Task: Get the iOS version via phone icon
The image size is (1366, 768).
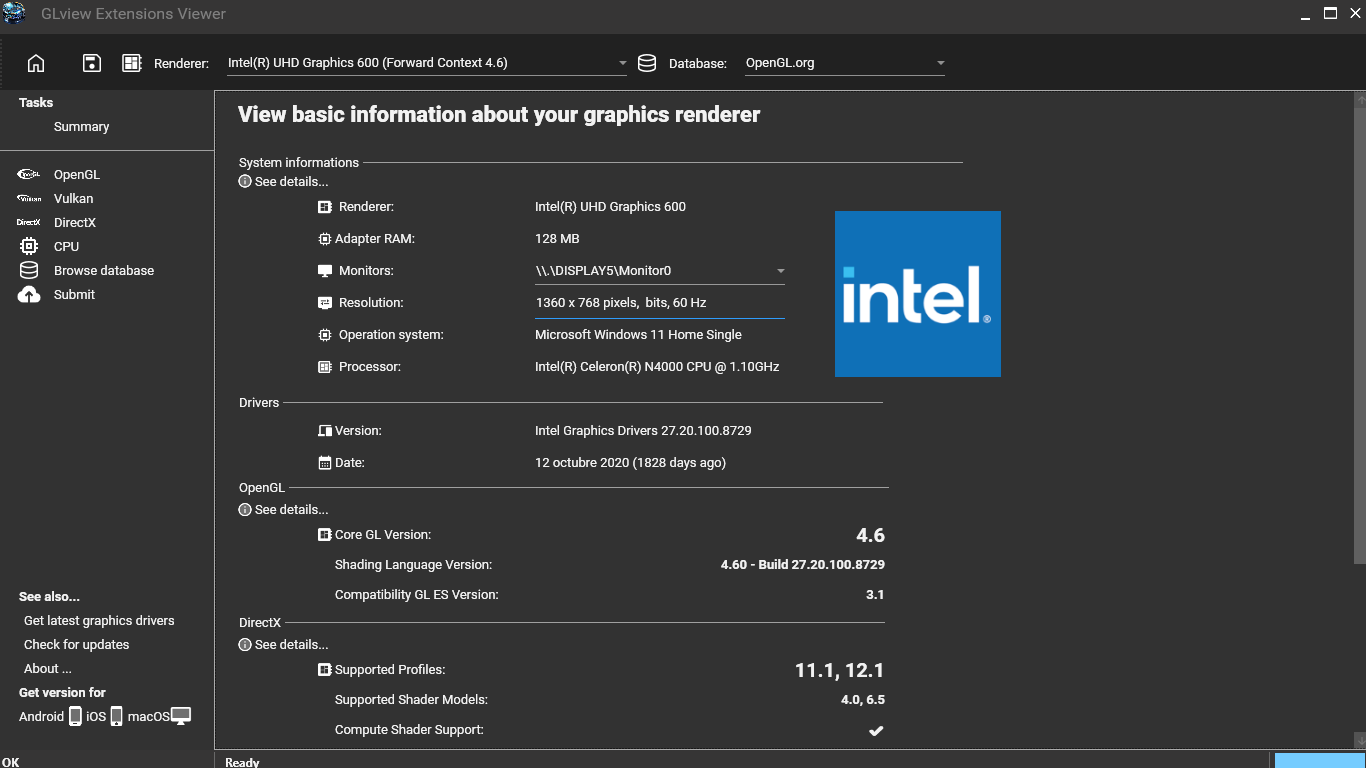Action: (x=116, y=716)
